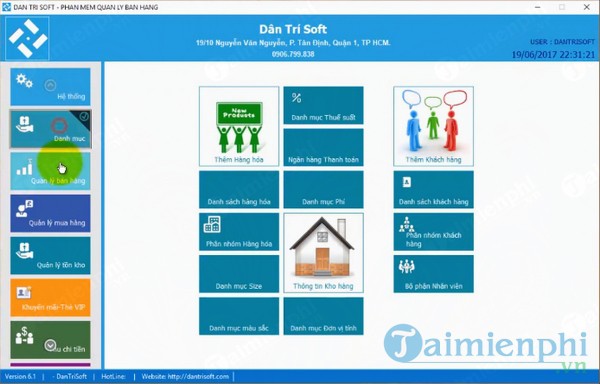Open Ngân hàng Thanh toán tile
The height and width of the screenshot is (384, 600).
323,147
